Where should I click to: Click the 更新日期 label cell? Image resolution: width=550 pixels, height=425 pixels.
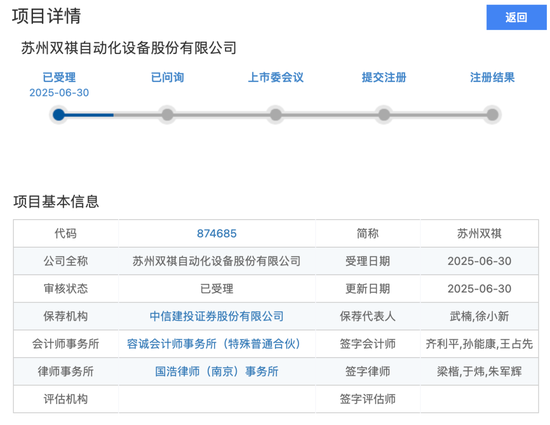tap(368, 289)
